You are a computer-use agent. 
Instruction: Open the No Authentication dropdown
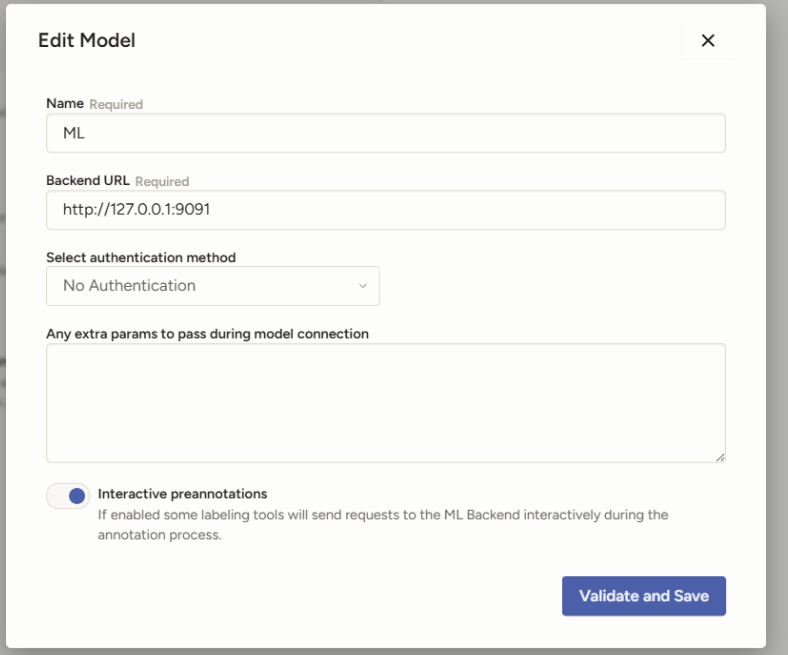pyautogui.click(x=213, y=286)
